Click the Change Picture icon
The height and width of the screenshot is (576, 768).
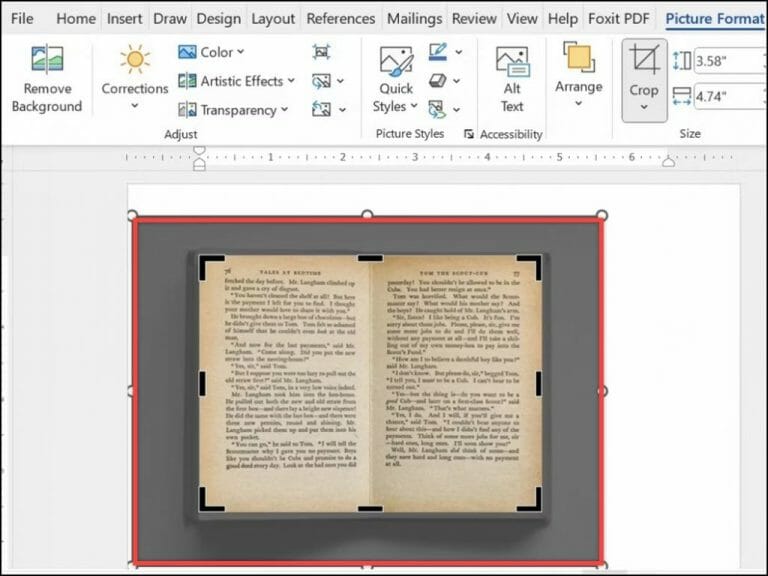[321, 81]
